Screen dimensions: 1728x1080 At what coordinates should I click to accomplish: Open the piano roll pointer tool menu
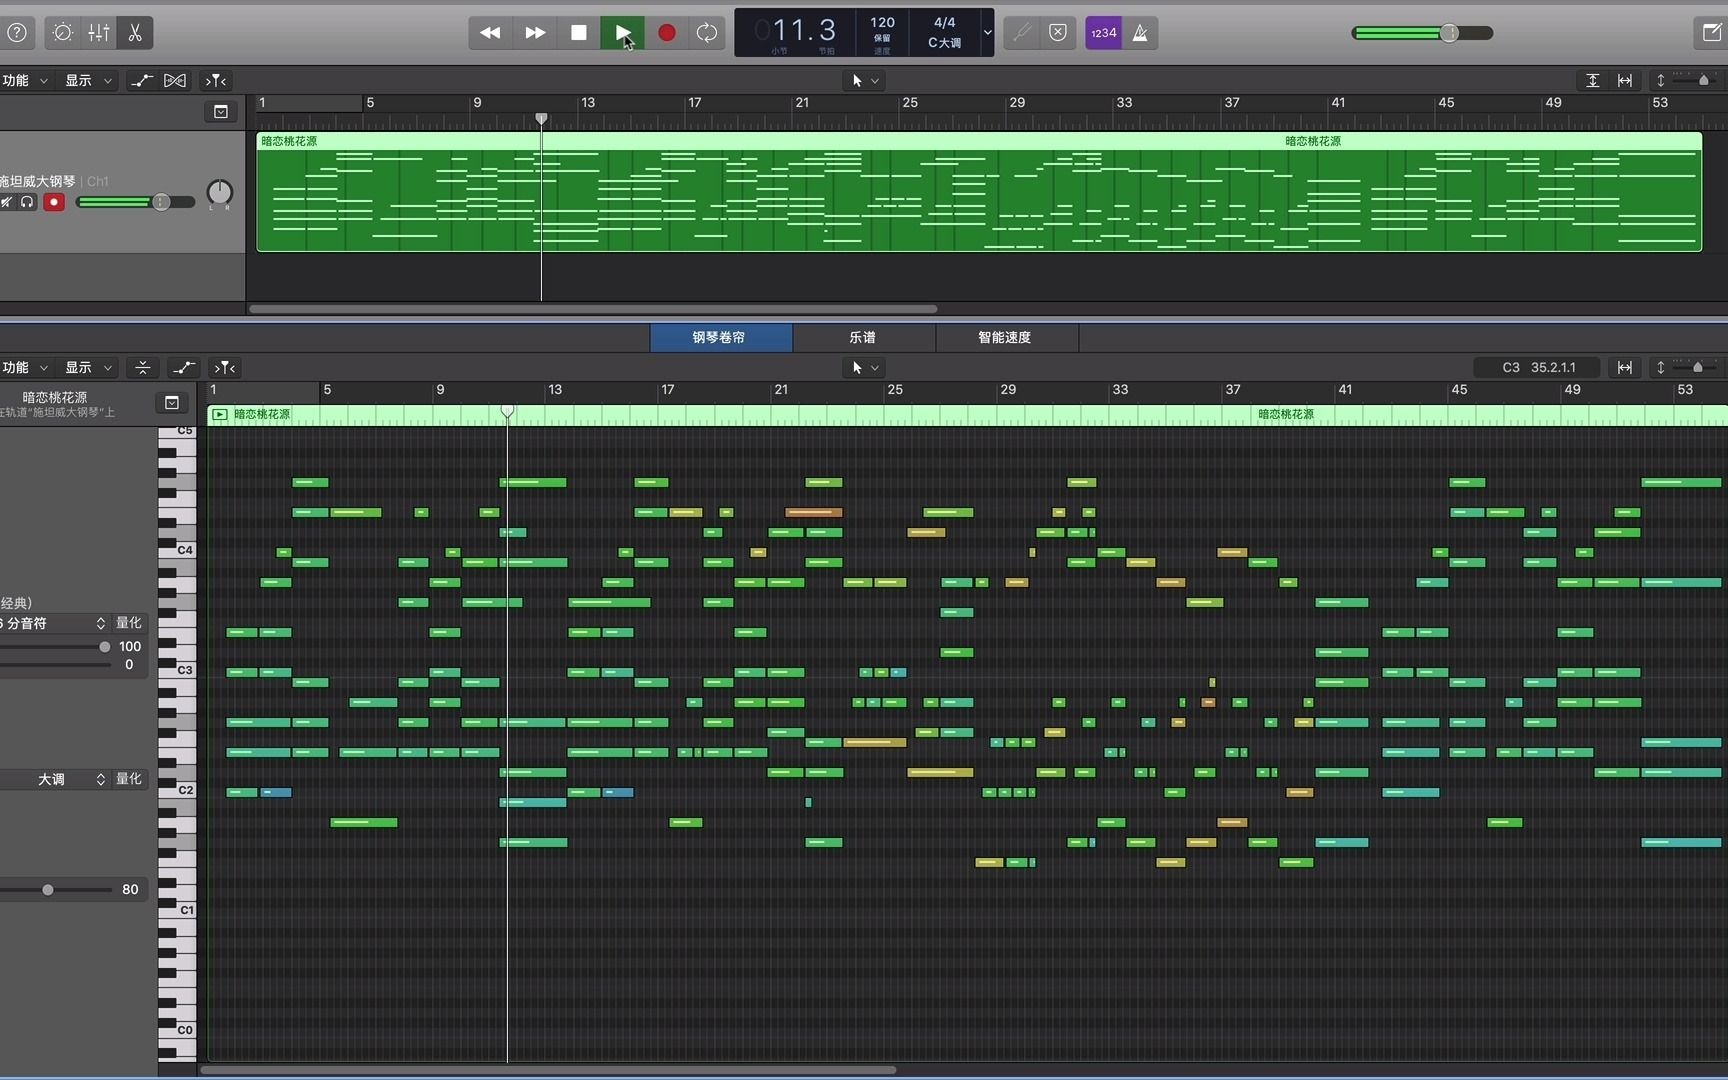point(865,367)
